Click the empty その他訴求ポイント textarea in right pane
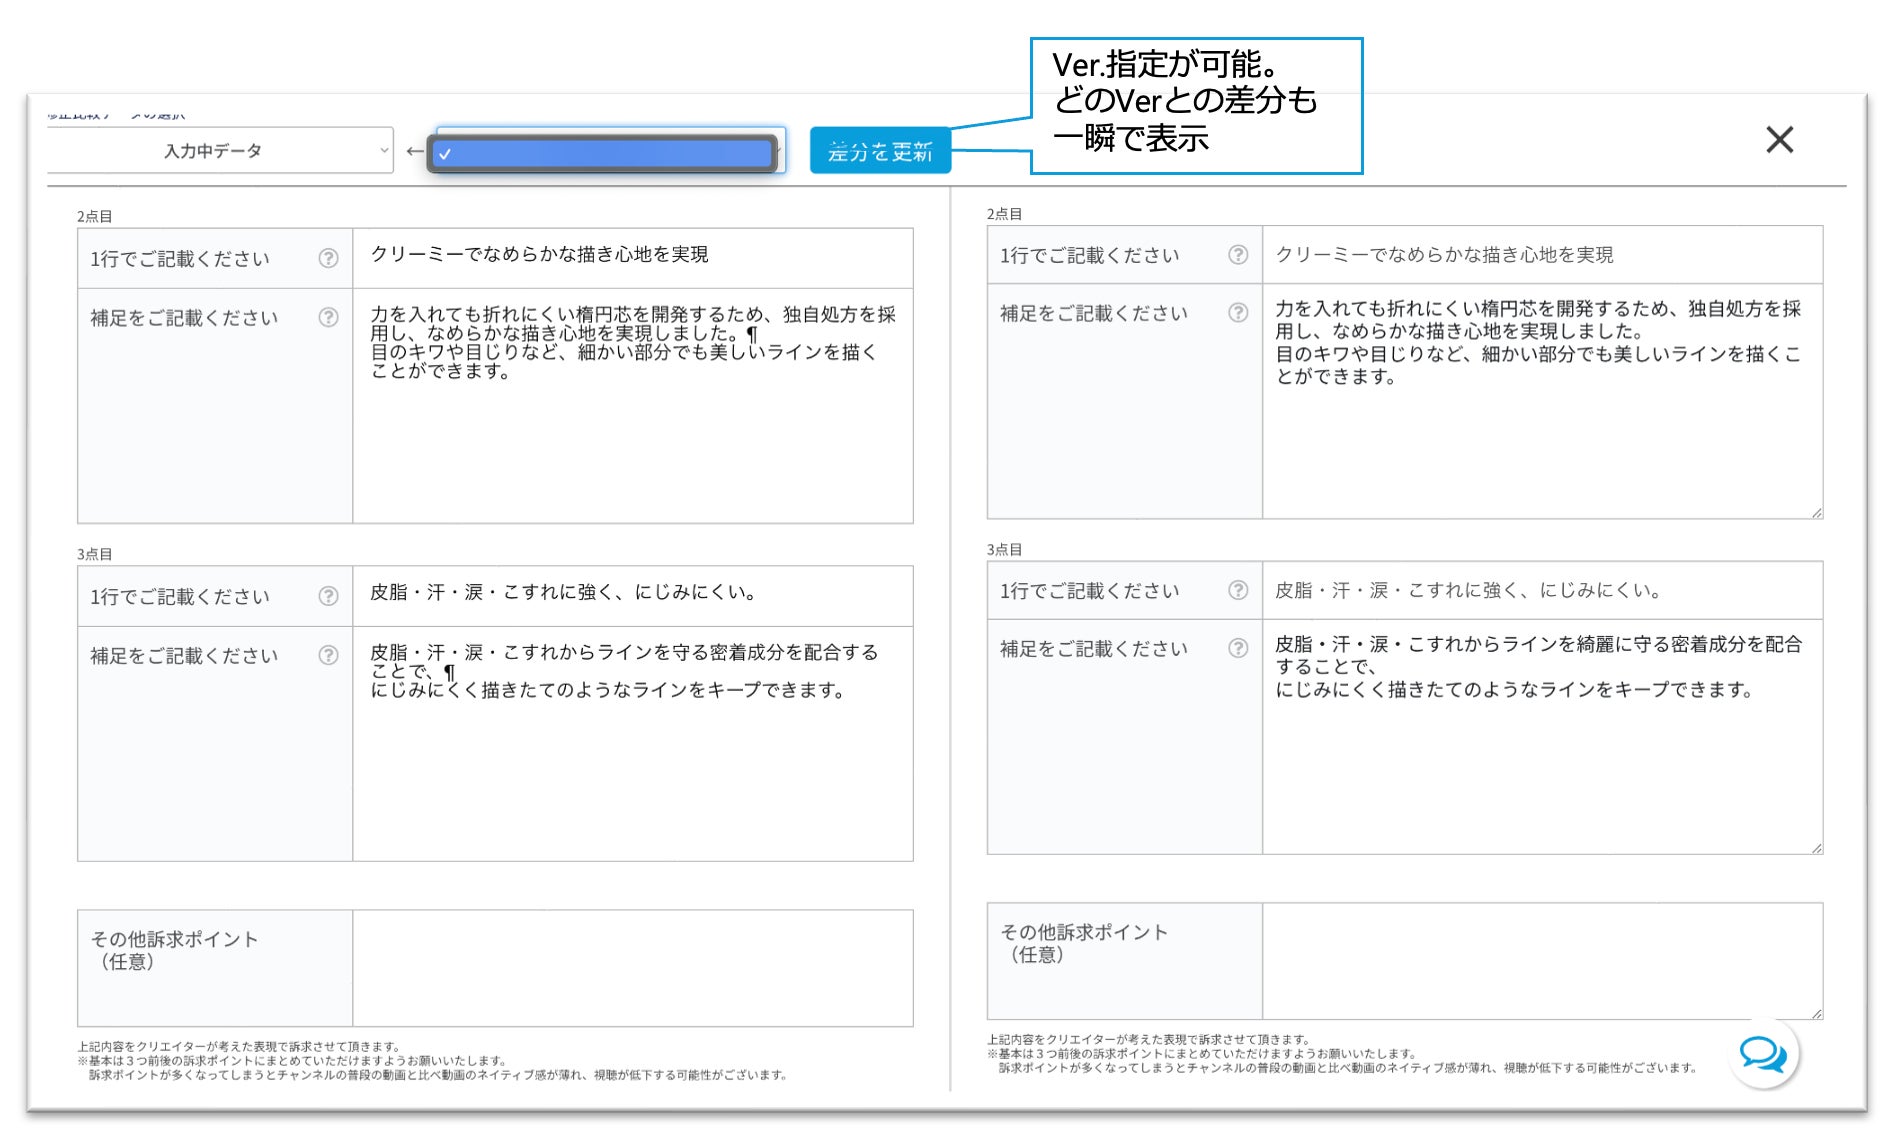This screenshot has height=1138, width=1900. [x=1542, y=961]
